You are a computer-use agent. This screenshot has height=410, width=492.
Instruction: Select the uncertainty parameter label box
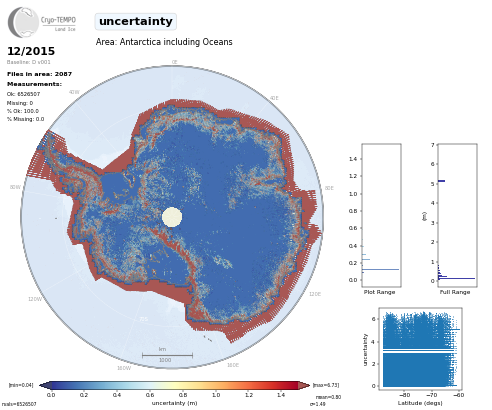pyautogui.click(x=136, y=22)
